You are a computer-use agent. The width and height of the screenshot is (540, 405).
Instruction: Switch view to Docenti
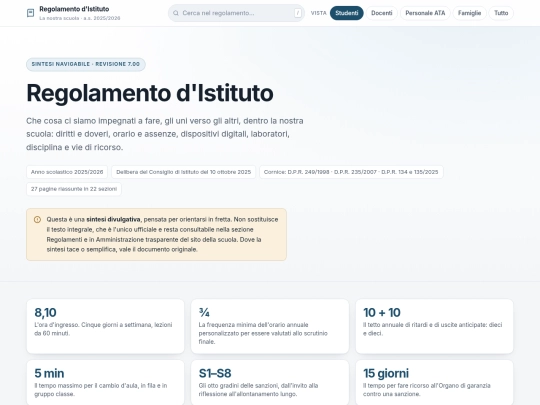(x=382, y=13)
